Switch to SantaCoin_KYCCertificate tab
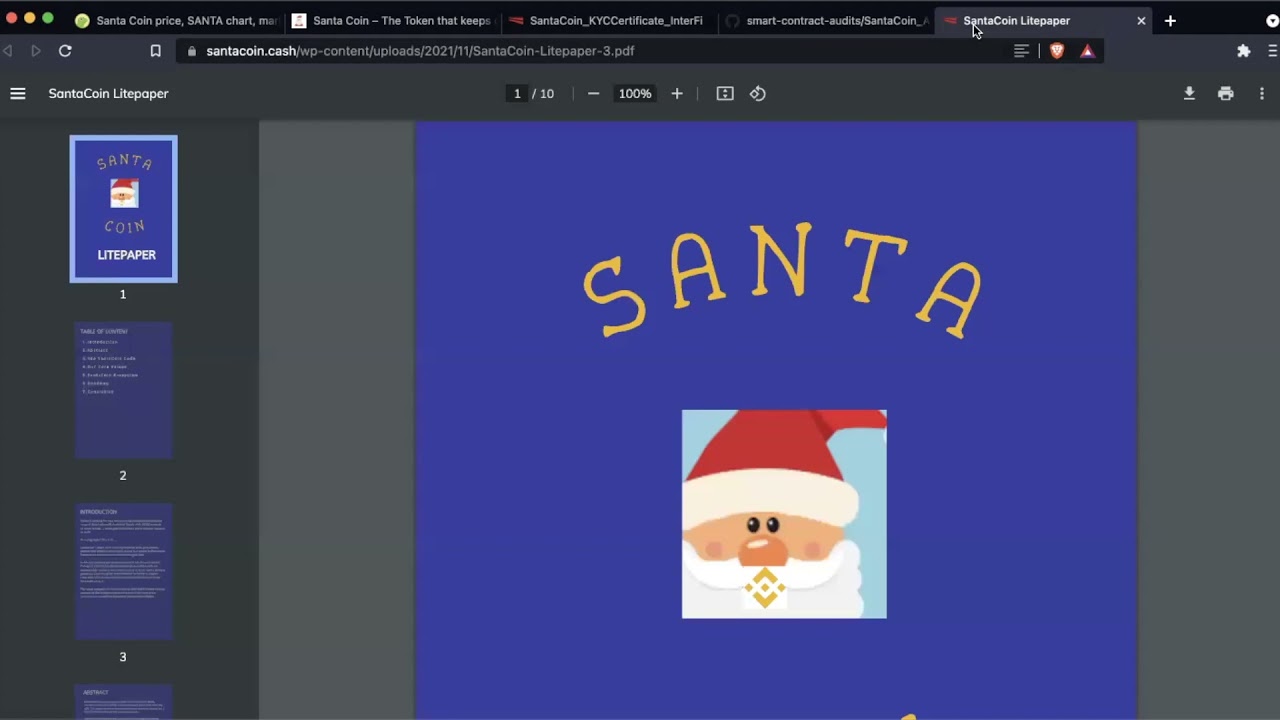1280x720 pixels. point(608,20)
